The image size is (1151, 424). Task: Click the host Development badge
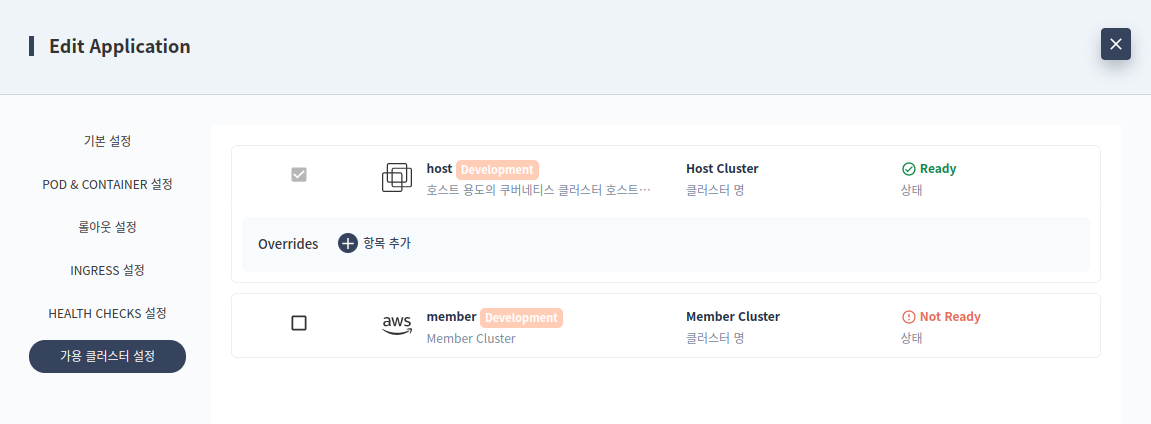pos(497,169)
